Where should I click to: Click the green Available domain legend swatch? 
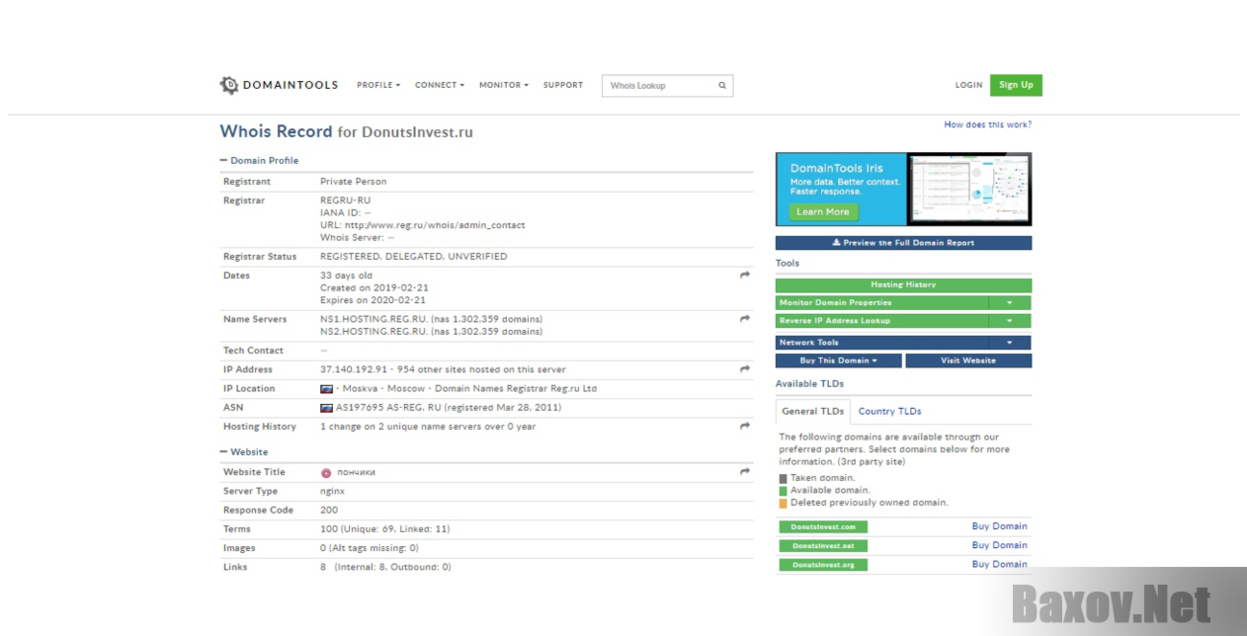(x=783, y=491)
